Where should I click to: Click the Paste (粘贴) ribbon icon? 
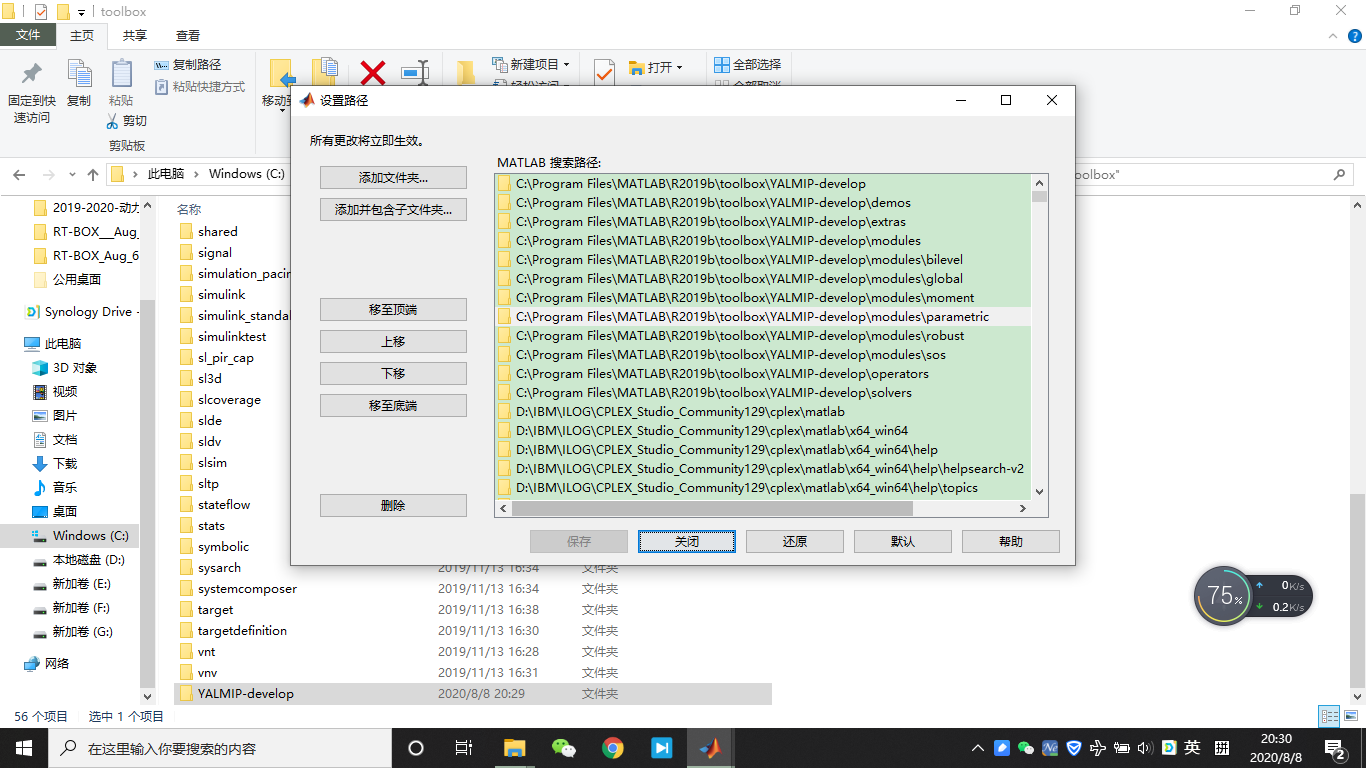(121, 74)
